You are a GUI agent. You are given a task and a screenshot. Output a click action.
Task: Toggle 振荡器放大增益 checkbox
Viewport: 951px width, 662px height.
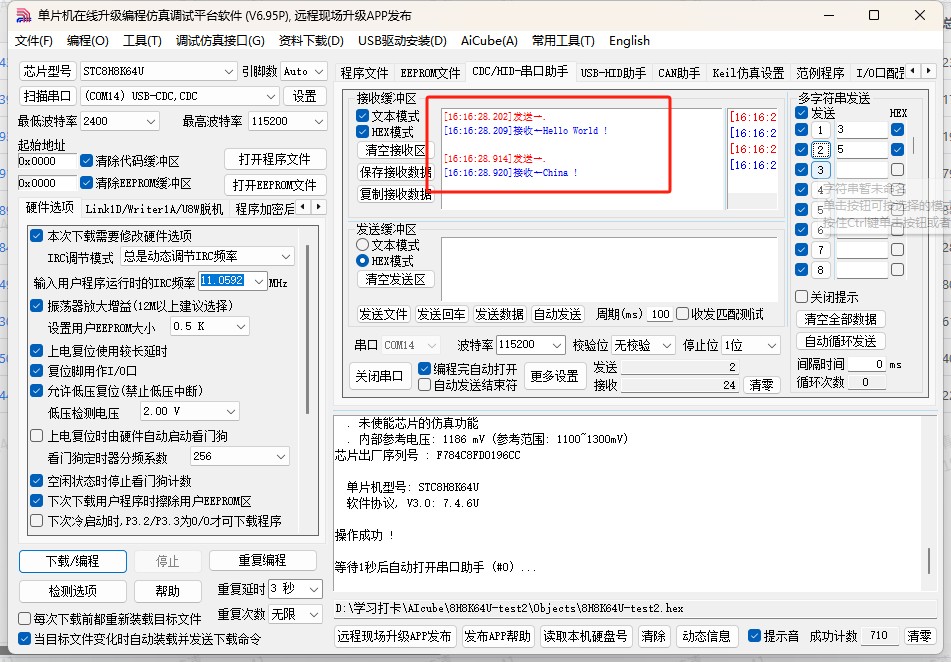click(36, 305)
